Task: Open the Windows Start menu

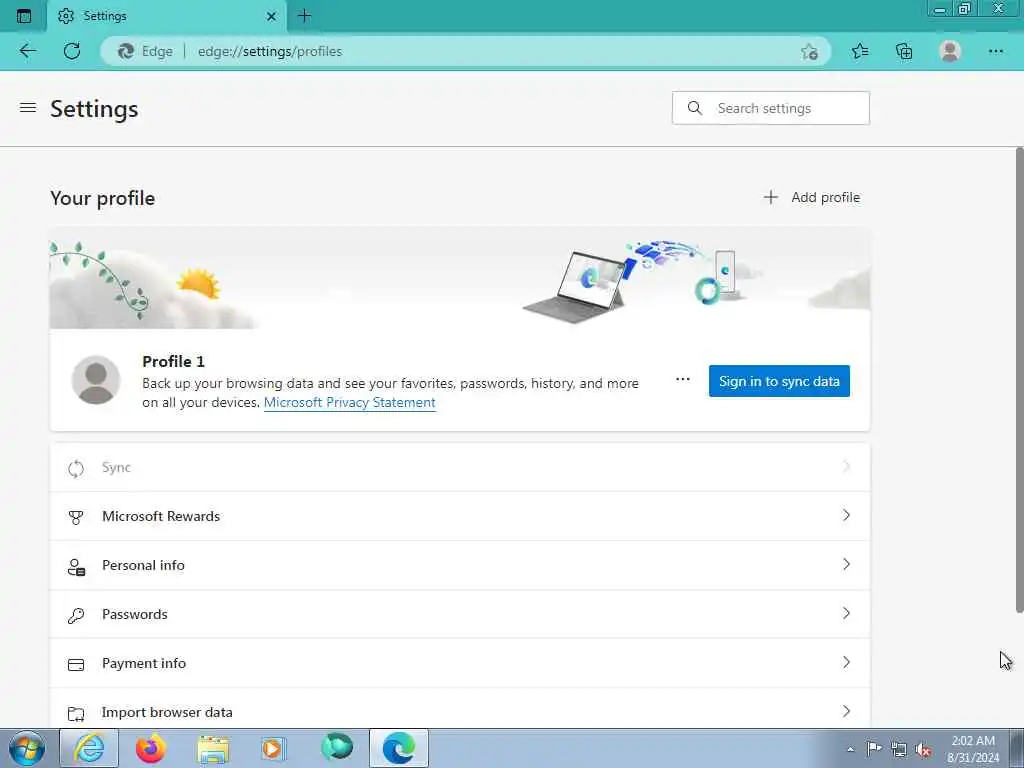Action: (27, 748)
